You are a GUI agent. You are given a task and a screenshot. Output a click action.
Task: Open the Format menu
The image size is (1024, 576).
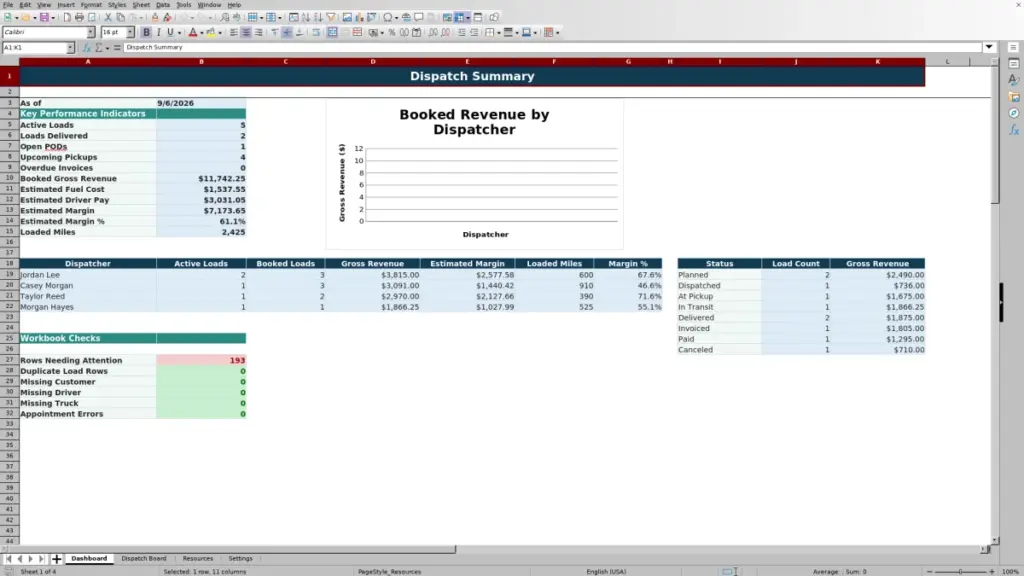pyautogui.click(x=91, y=5)
